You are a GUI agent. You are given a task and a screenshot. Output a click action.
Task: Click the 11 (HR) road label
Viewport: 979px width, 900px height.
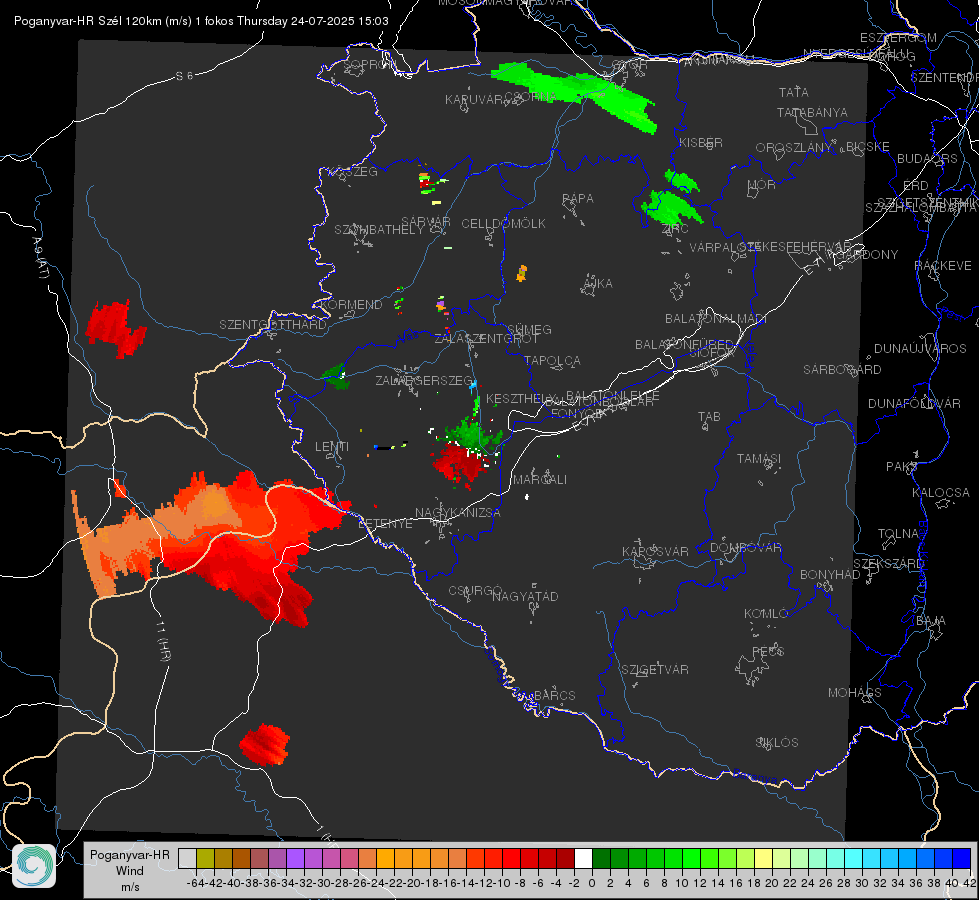tap(163, 642)
